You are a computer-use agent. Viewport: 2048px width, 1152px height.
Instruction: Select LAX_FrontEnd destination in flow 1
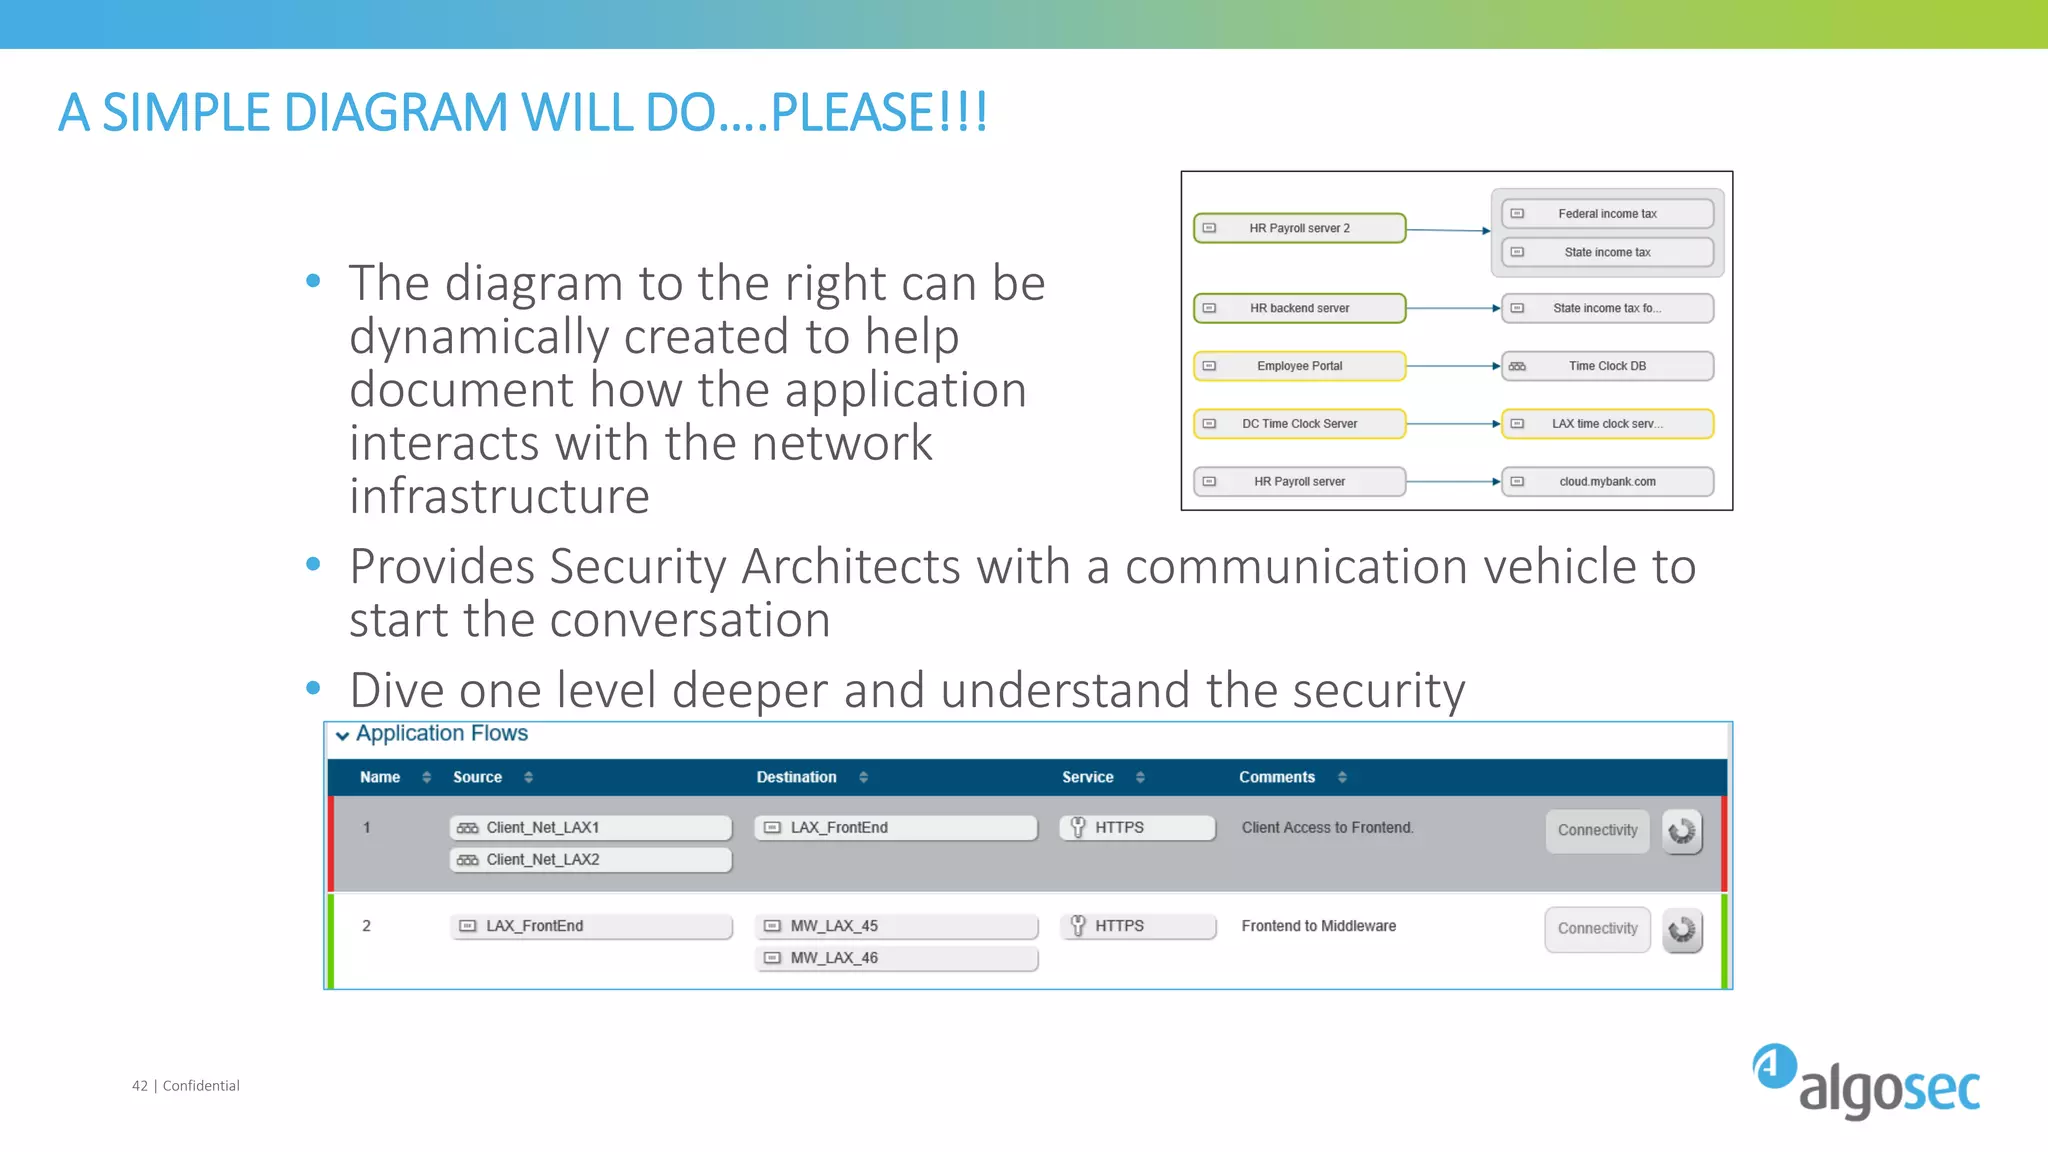(896, 828)
